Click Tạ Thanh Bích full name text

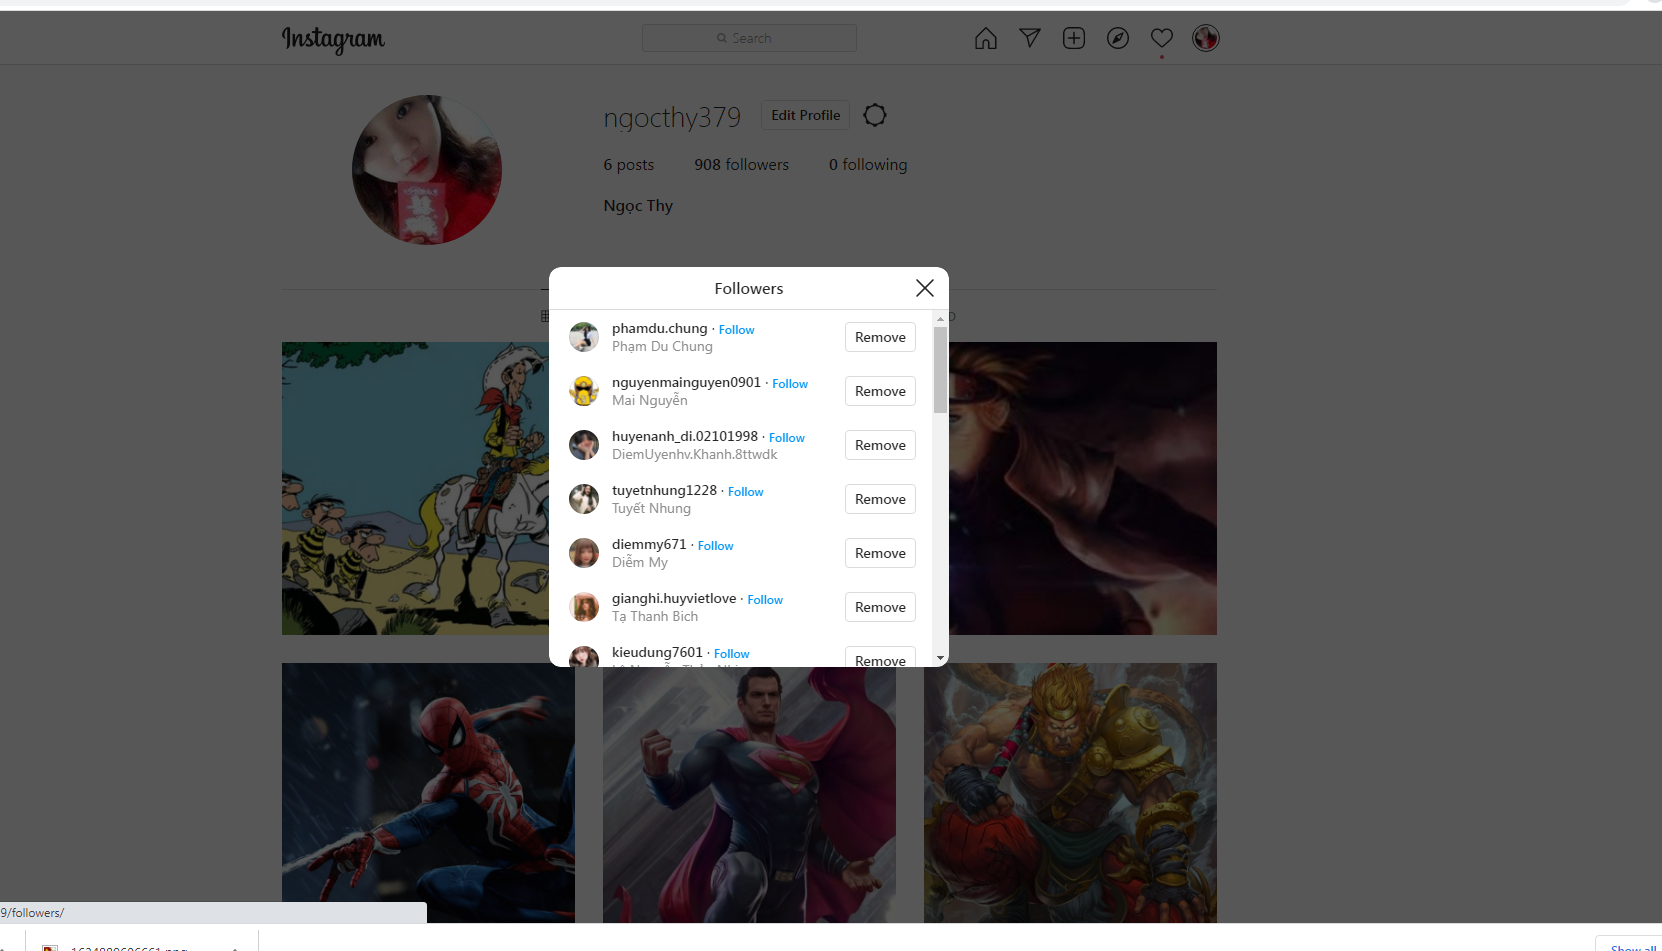point(655,617)
